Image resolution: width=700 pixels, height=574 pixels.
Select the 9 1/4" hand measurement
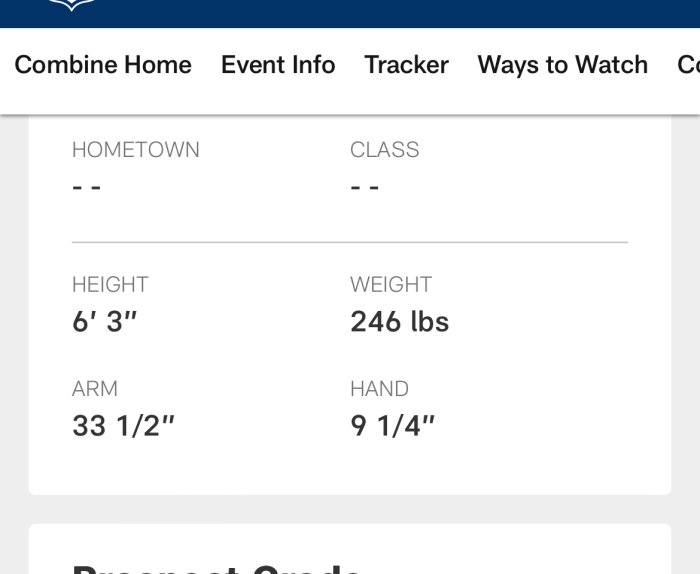point(392,425)
